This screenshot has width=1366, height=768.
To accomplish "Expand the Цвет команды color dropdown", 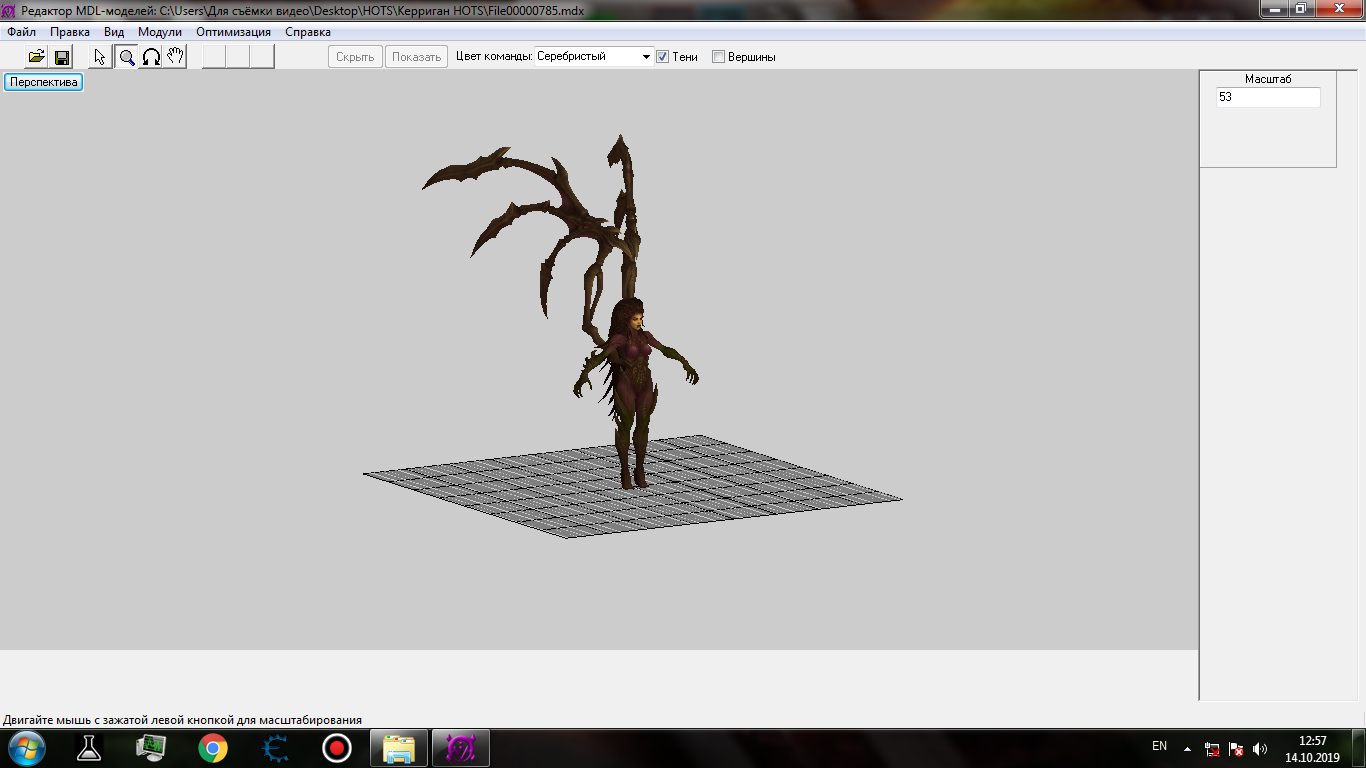I will click(646, 57).
